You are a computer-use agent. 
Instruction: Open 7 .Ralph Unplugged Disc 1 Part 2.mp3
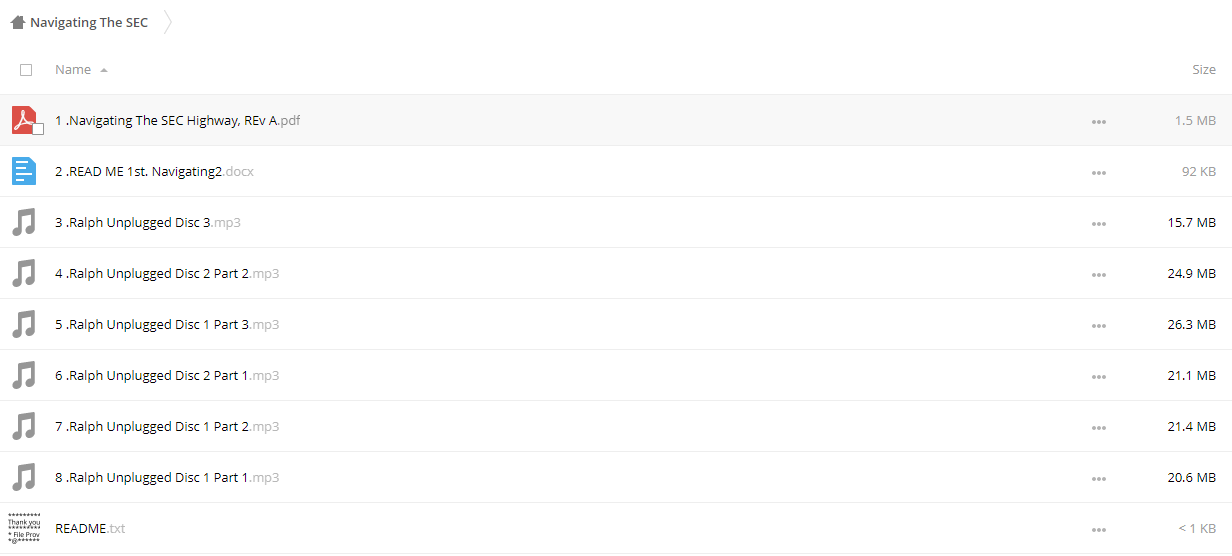(x=167, y=427)
